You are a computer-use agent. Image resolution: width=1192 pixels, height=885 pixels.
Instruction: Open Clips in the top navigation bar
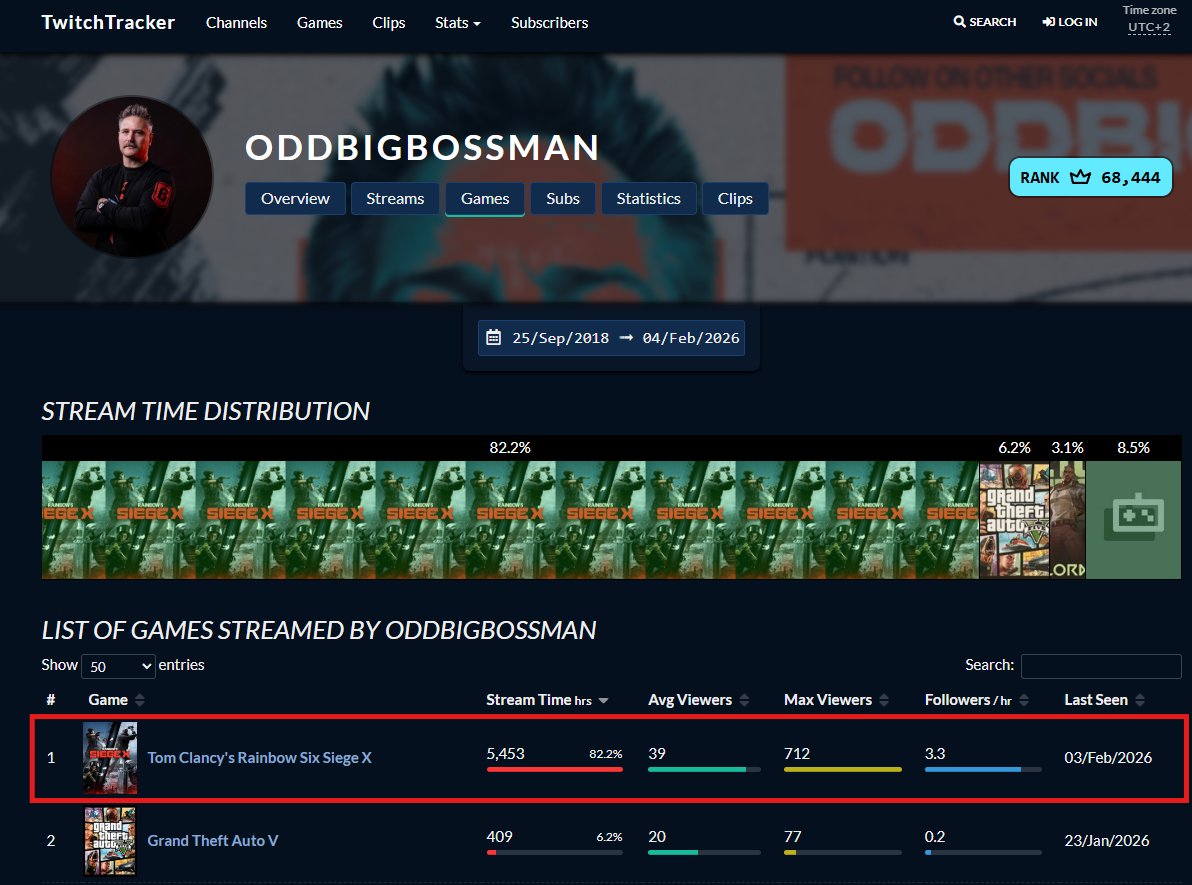[388, 23]
